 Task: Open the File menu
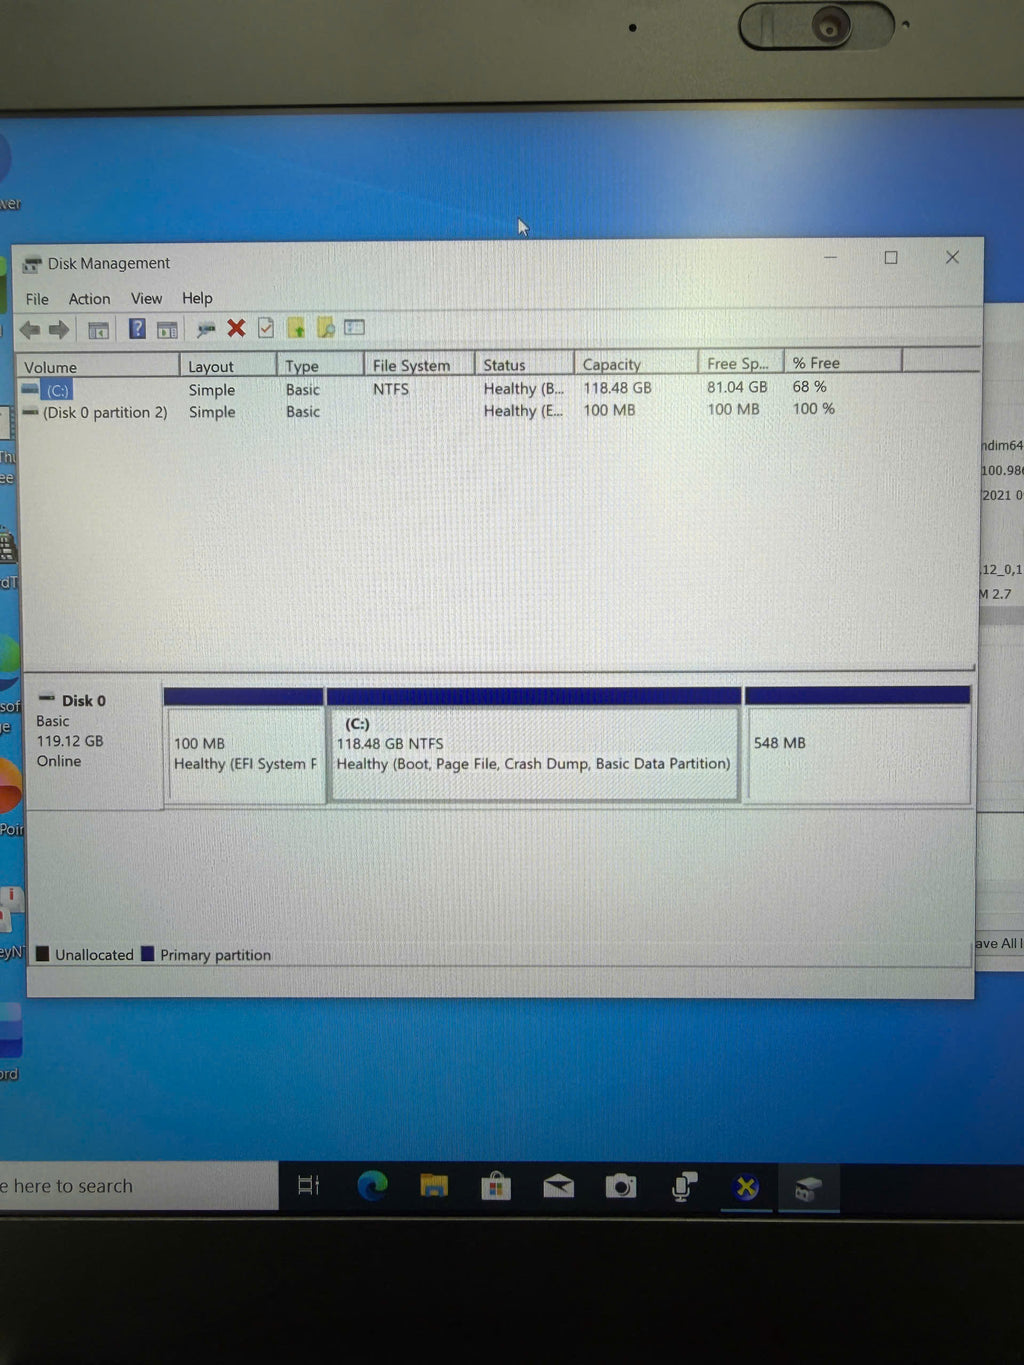pyautogui.click(x=37, y=299)
